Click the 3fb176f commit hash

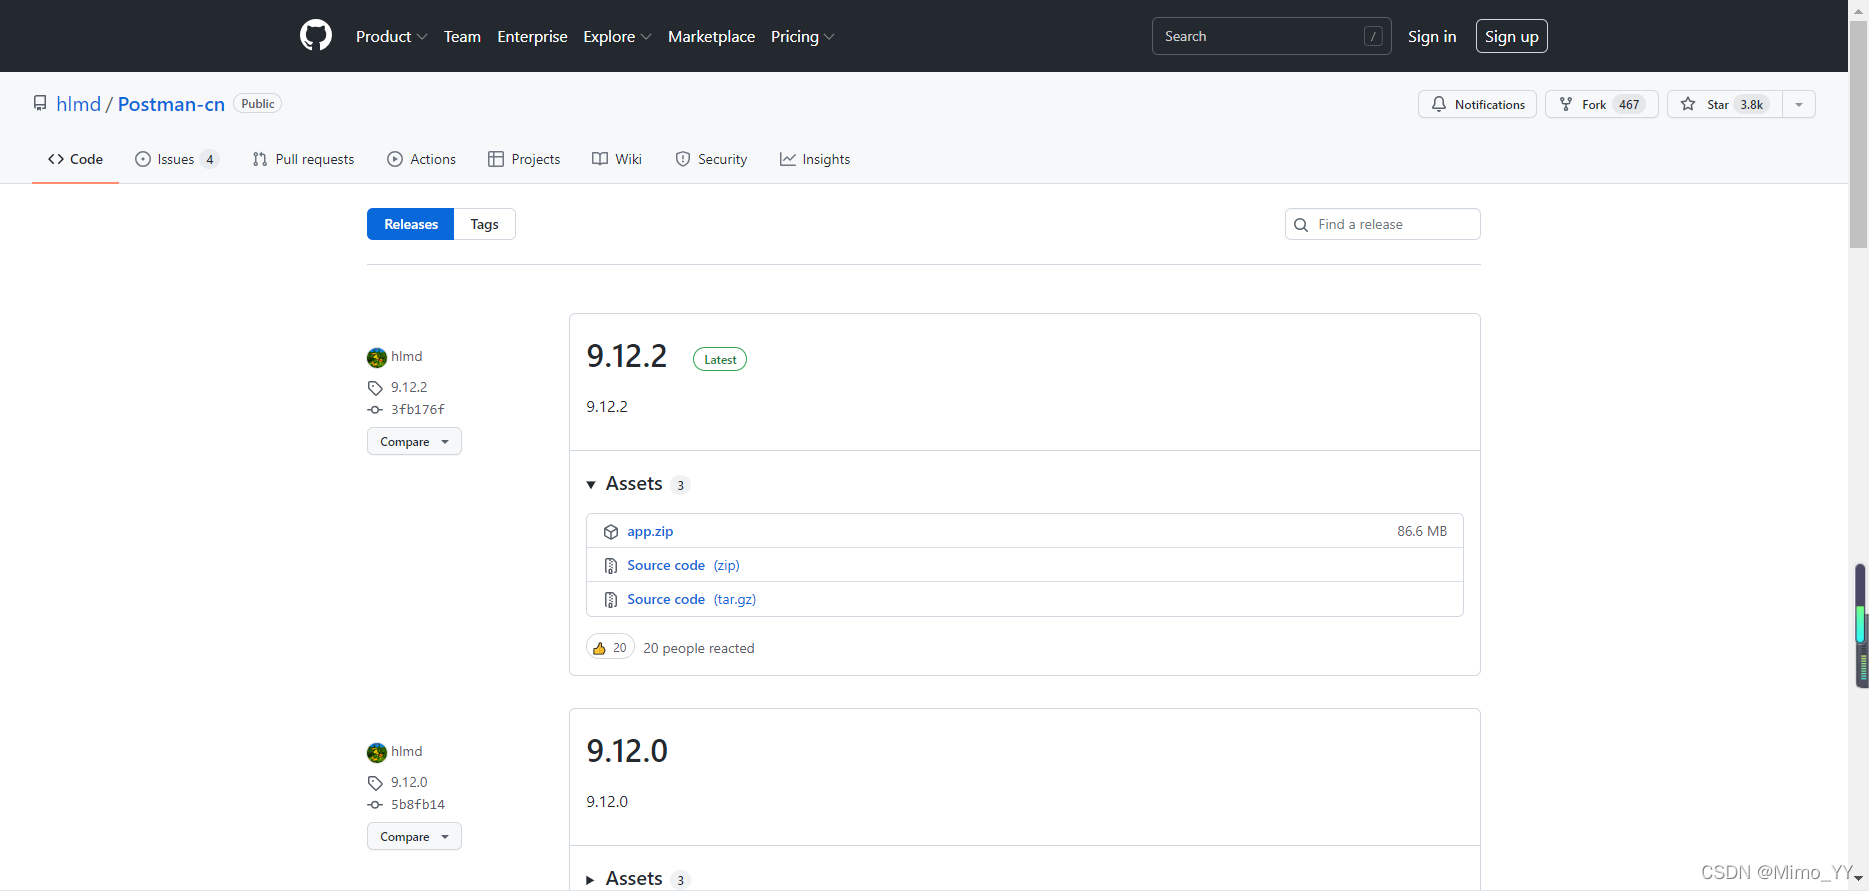418,409
